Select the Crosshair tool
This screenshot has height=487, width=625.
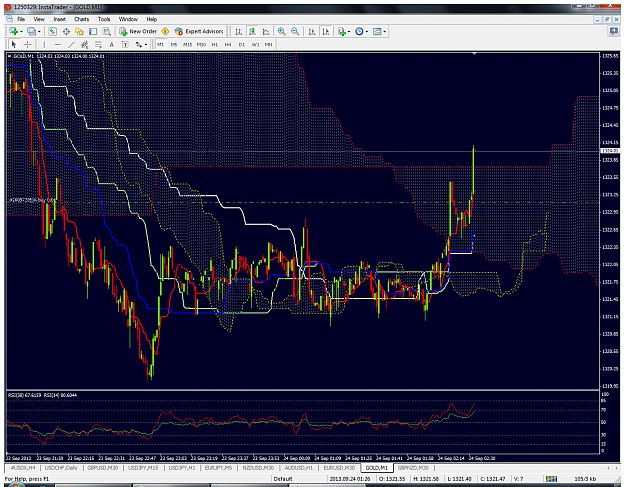(x=28, y=44)
